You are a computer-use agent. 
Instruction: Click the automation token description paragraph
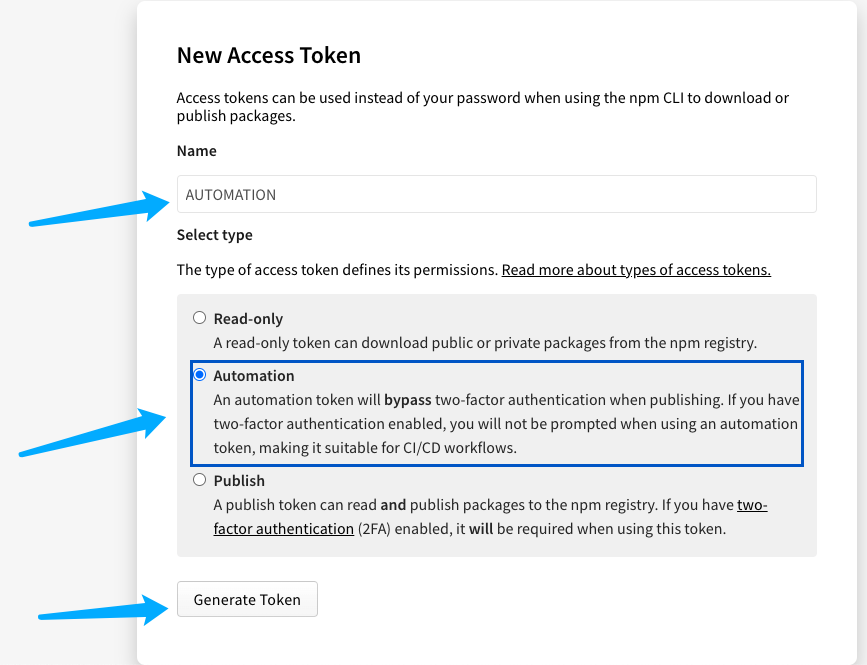pyautogui.click(x=506, y=423)
